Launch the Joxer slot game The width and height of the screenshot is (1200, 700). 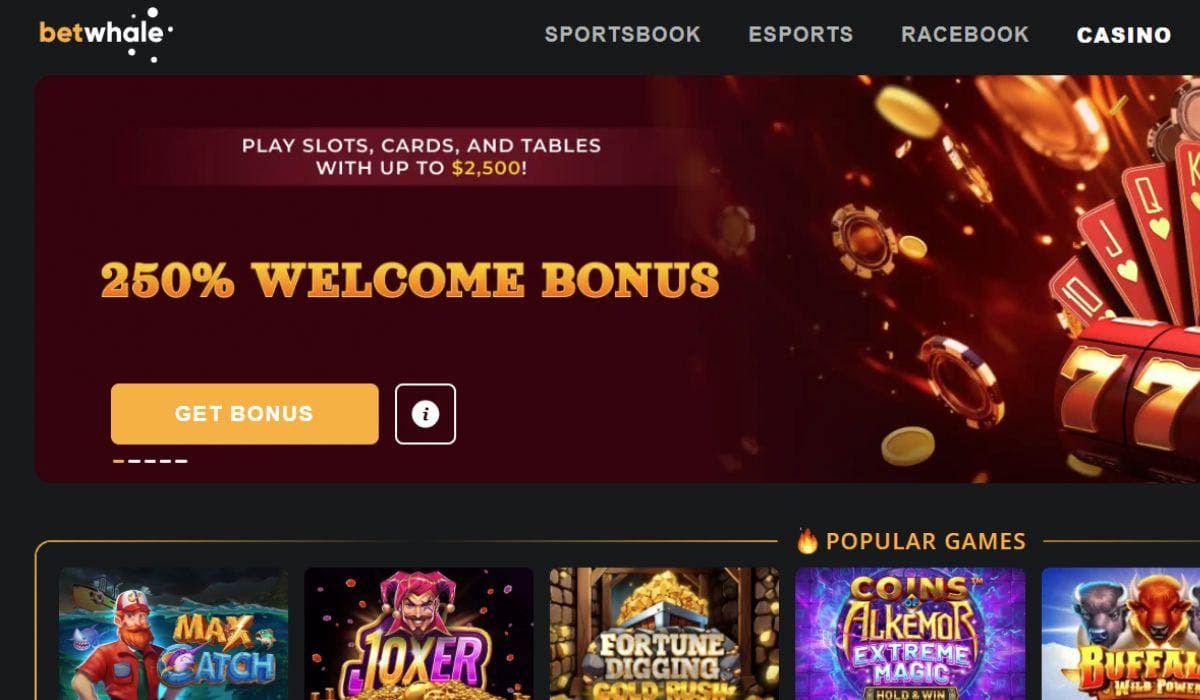tap(419, 634)
